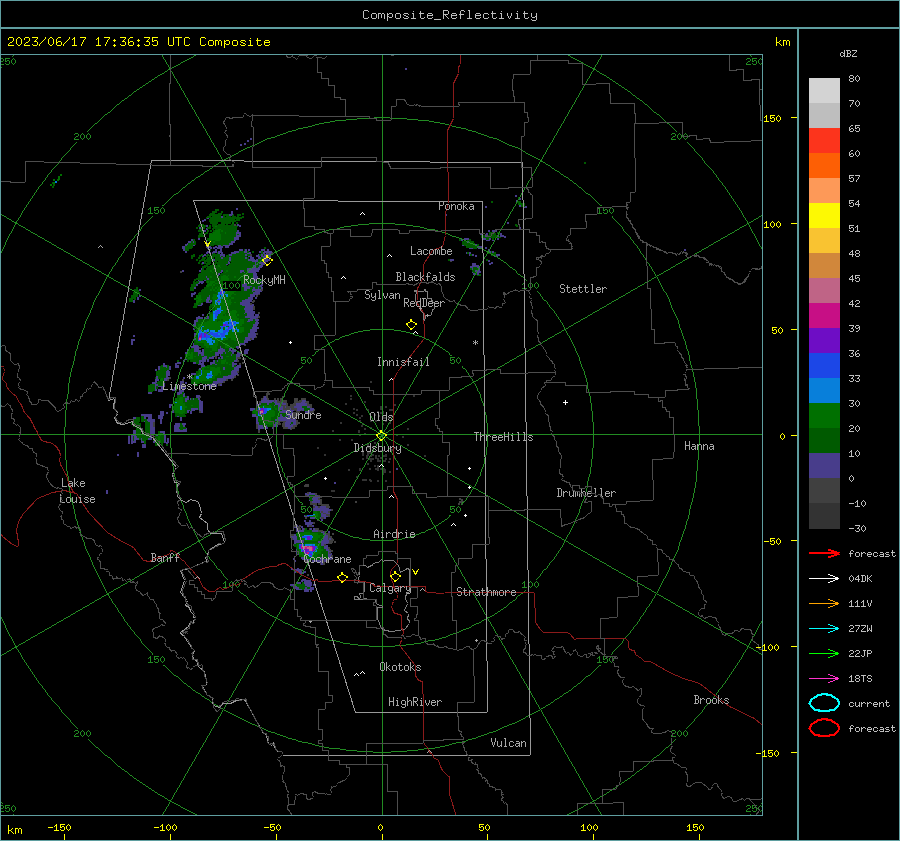Click the cyan 'current' ellipse icon
The image size is (900, 841).
click(x=824, y=703)
